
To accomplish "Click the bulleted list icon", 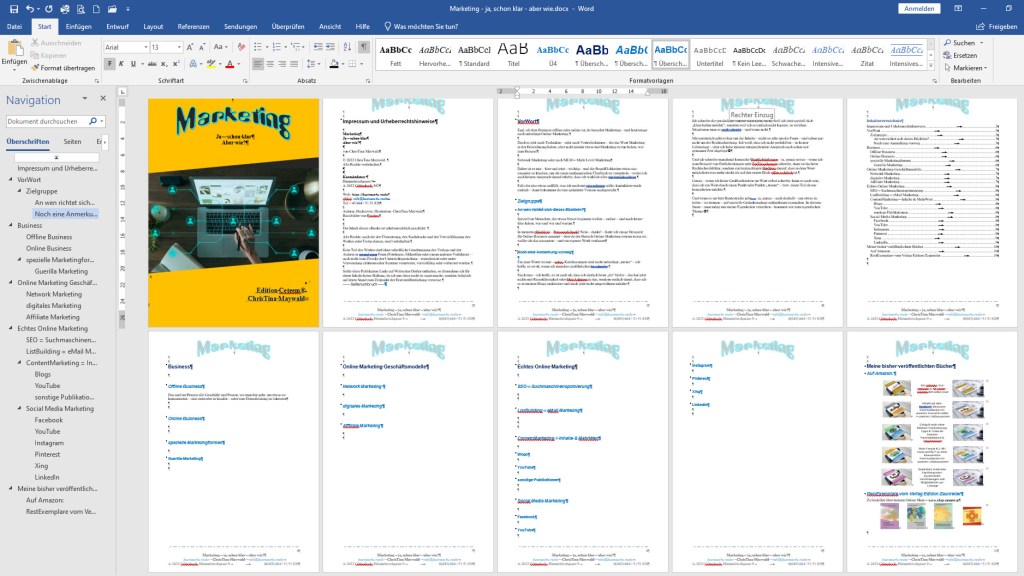I will [258, 47].
